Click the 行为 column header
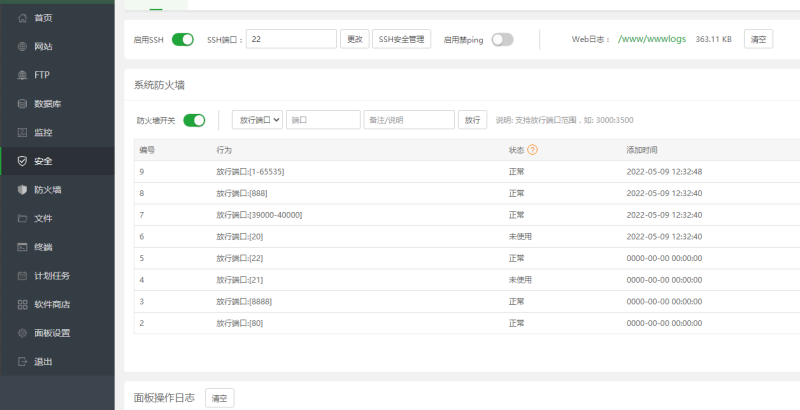Screen dimensions: 800x410 click(x=224, y=150)
